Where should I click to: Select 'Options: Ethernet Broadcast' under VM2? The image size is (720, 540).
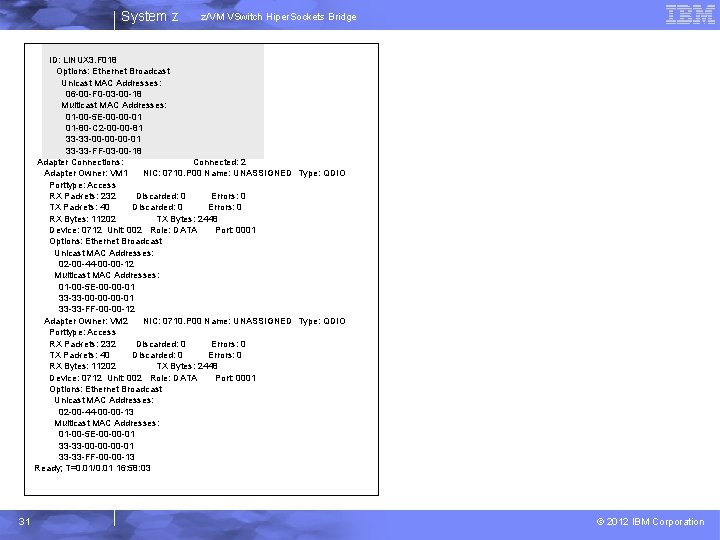point(106,389)
